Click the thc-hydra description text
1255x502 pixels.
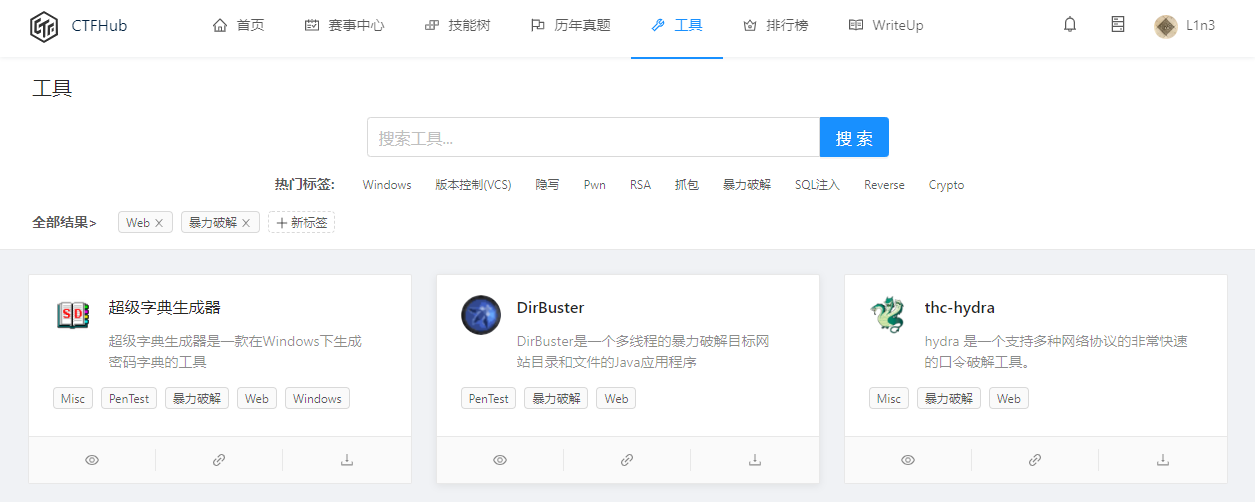pyautogui.click(x=1056, y=351)
